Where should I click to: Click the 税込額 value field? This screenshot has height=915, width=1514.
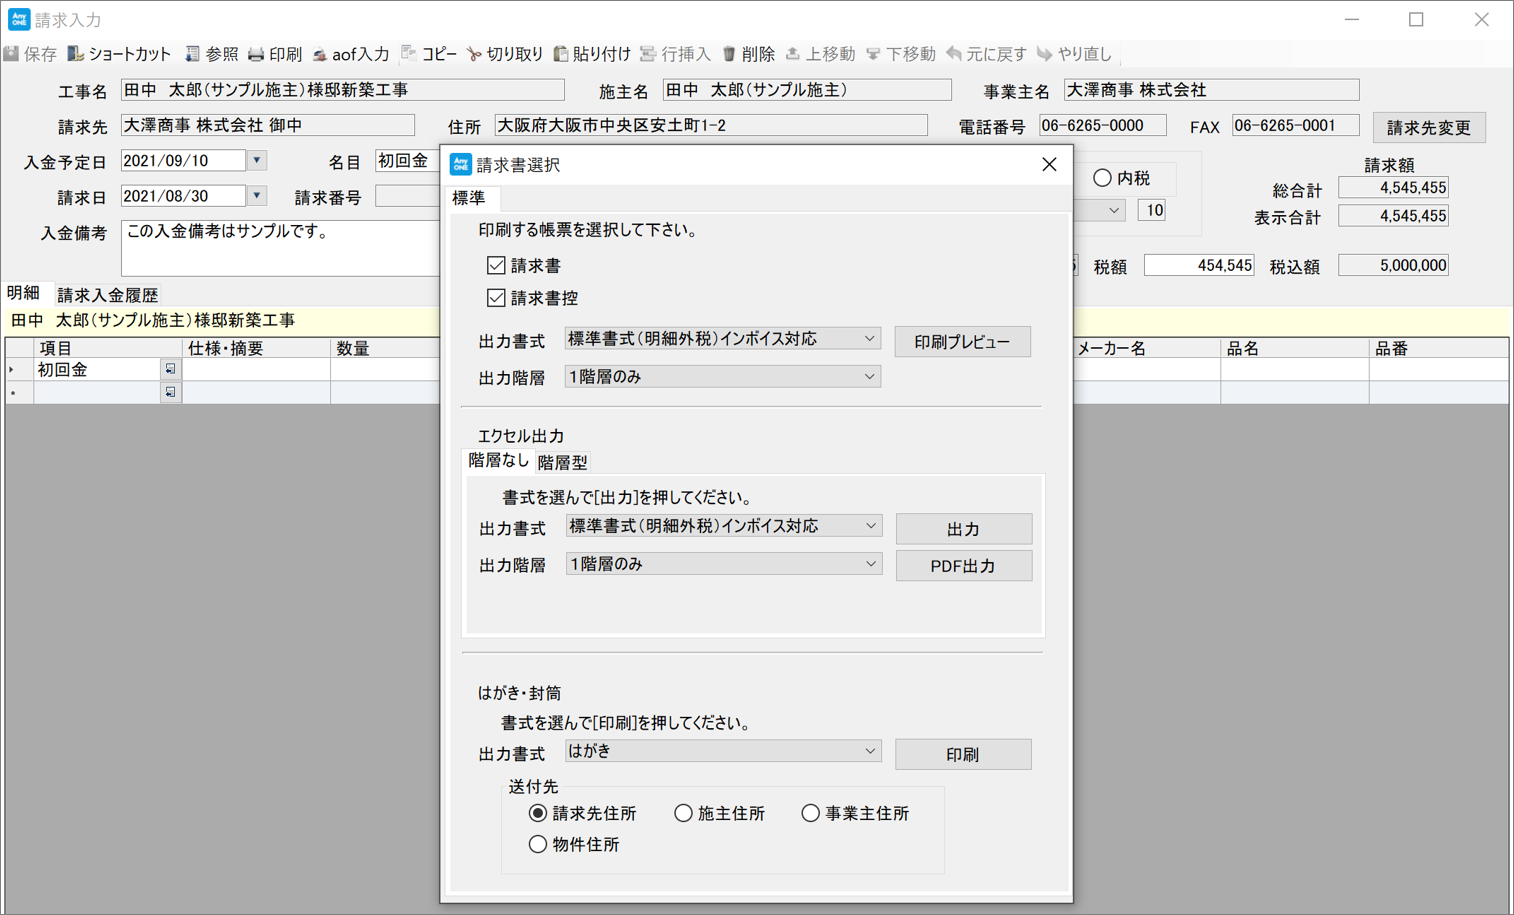pyautogui.click(x=1393, y=266)
